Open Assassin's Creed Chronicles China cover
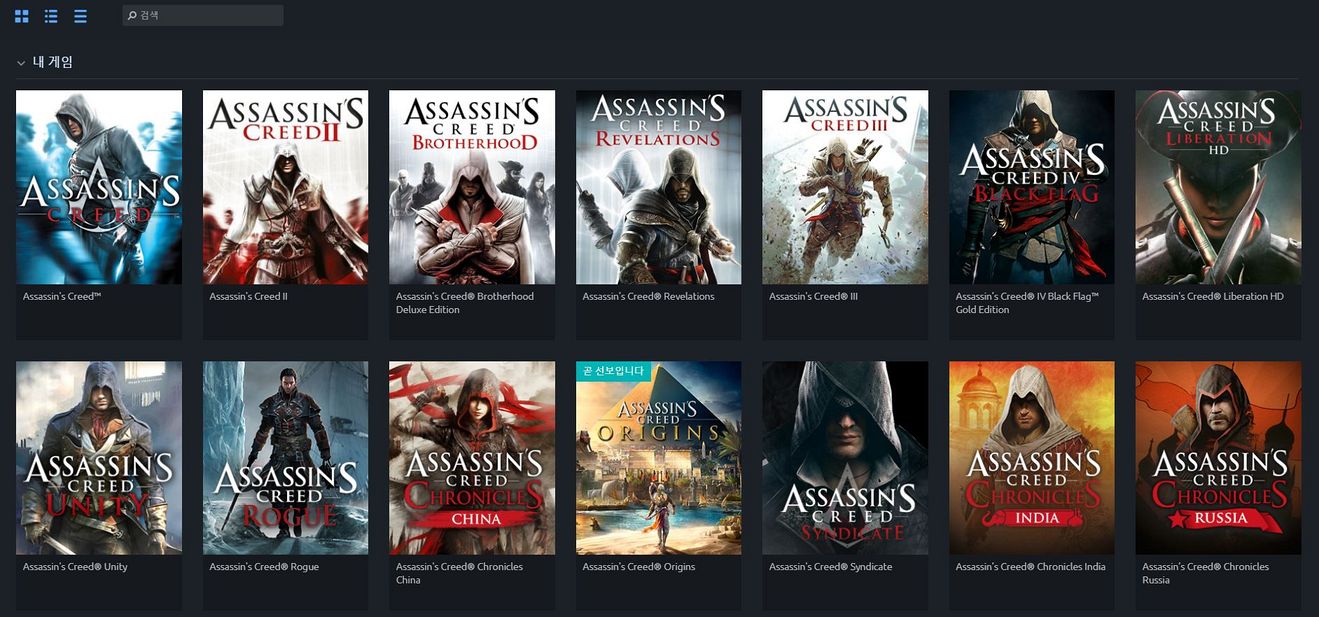 (x=472, y=458)
